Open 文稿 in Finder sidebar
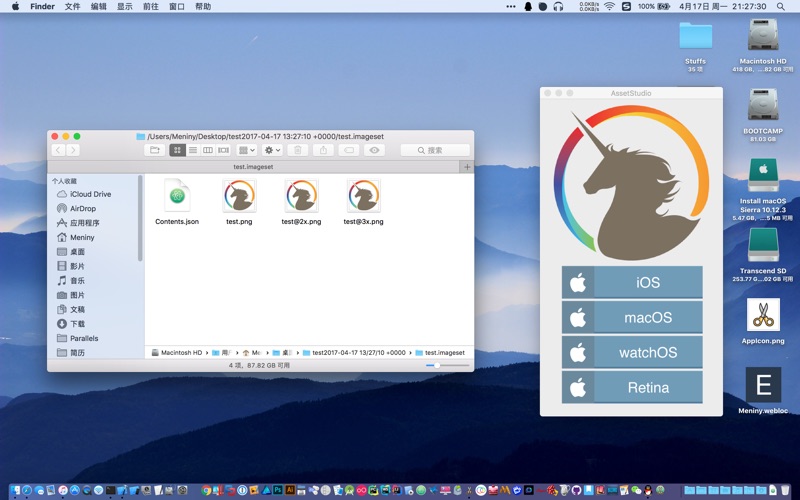The image size is (800, 500). 77,309
